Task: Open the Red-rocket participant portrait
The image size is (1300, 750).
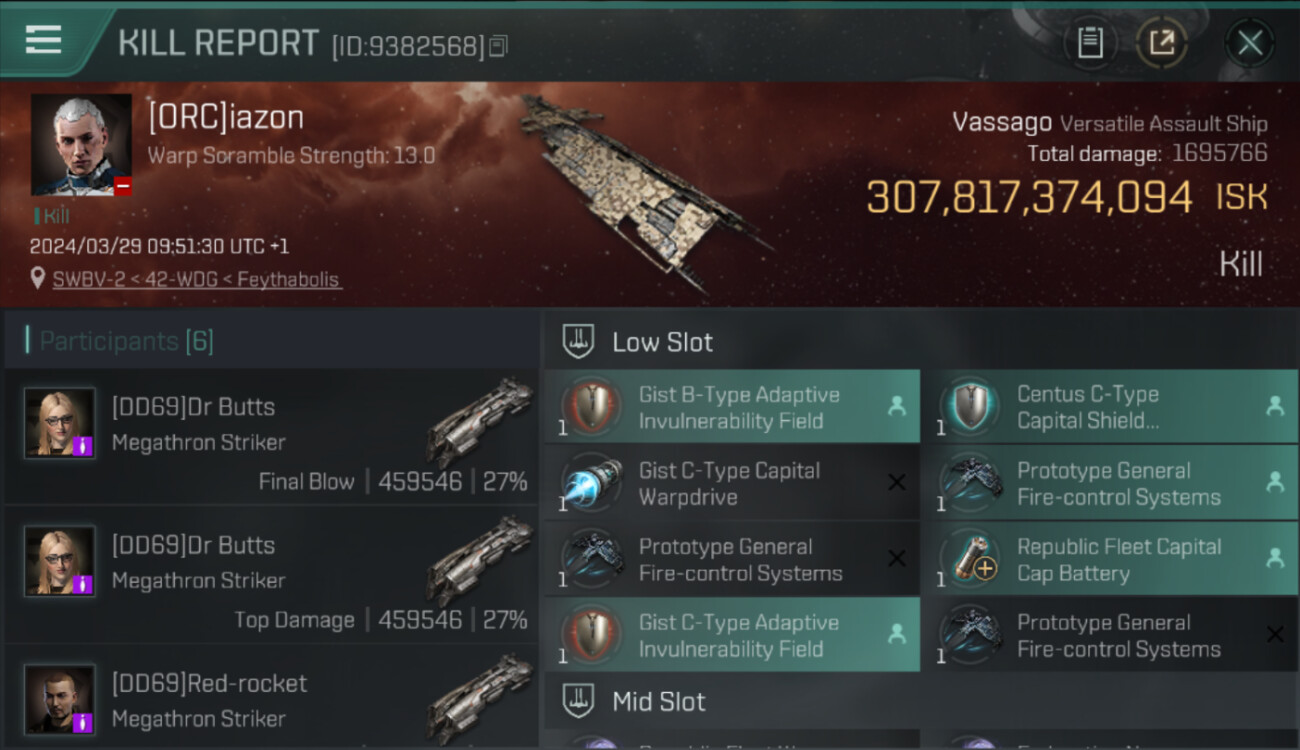Action: [60, 699]
